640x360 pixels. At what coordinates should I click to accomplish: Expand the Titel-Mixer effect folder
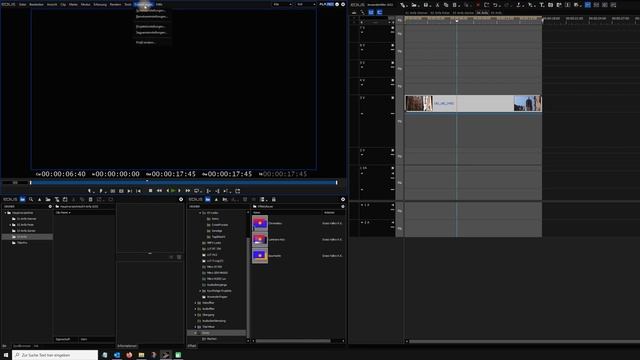(x=195, y=327)
